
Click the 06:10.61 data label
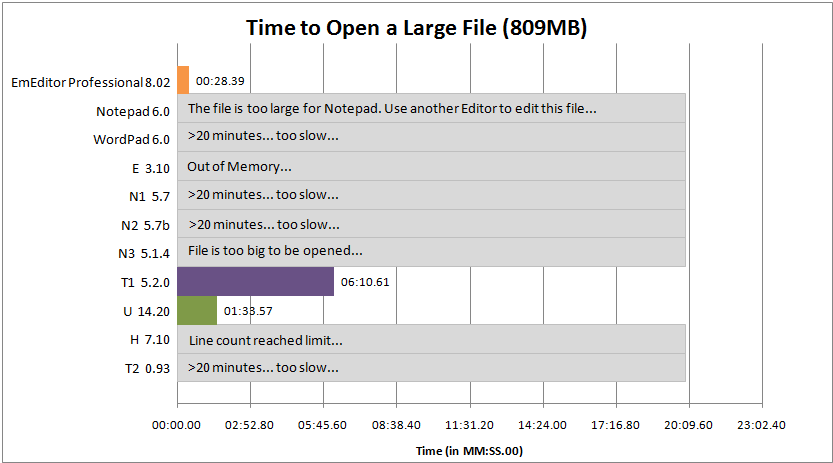[365, 282]
